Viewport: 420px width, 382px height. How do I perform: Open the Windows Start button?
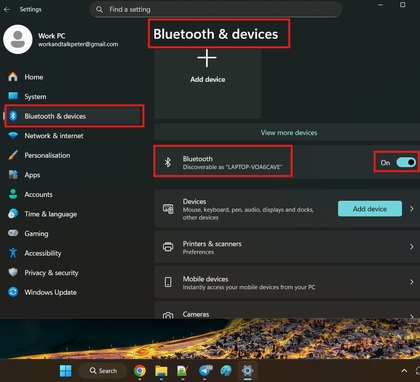point(66,371)
